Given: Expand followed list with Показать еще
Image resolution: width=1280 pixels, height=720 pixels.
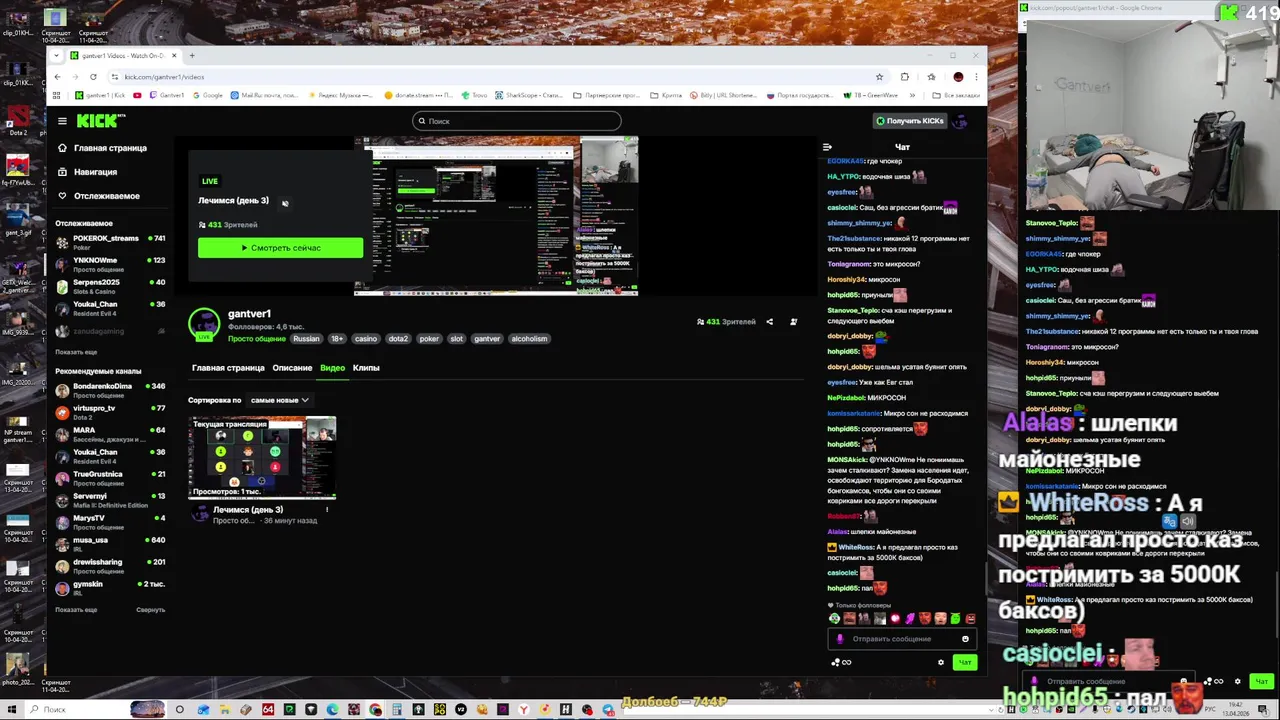Looking at the screenshot, I should (x=76, y=352).
